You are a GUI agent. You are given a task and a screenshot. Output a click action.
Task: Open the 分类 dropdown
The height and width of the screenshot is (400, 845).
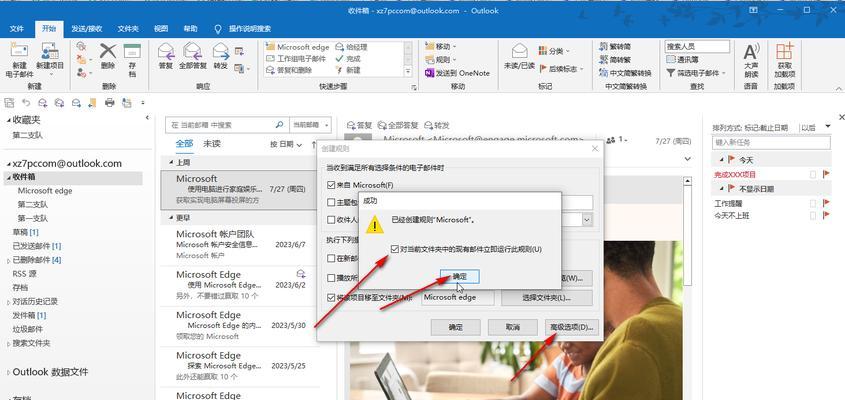tap(555, 51)
